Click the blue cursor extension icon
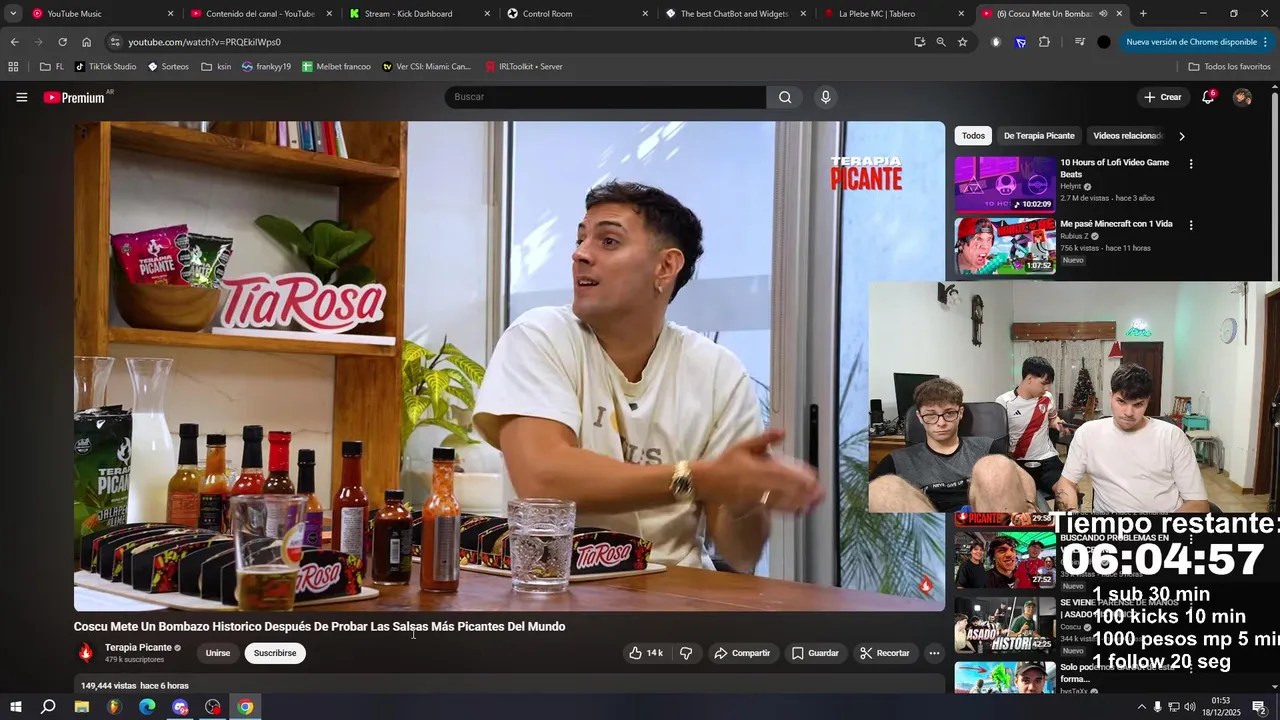1280x720 pixels. point(1020,42)
